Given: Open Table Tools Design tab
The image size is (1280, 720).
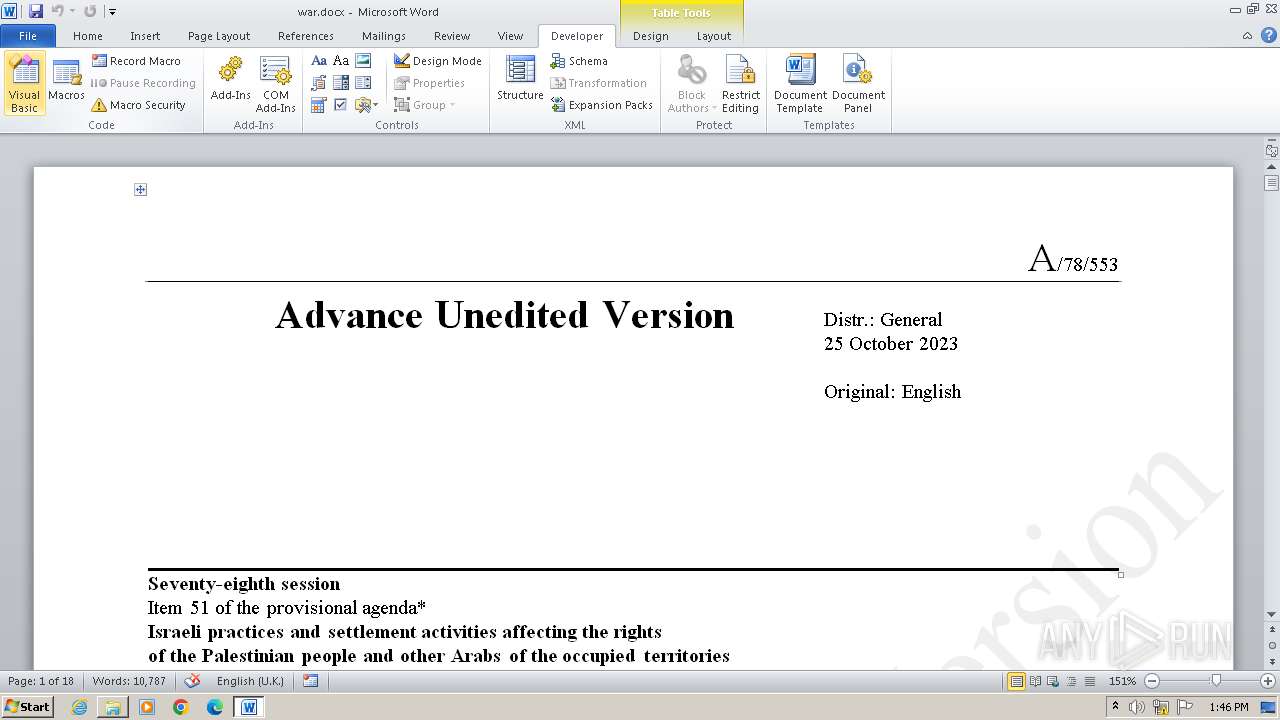Looking at the screenshot, I should pos(650,36).
